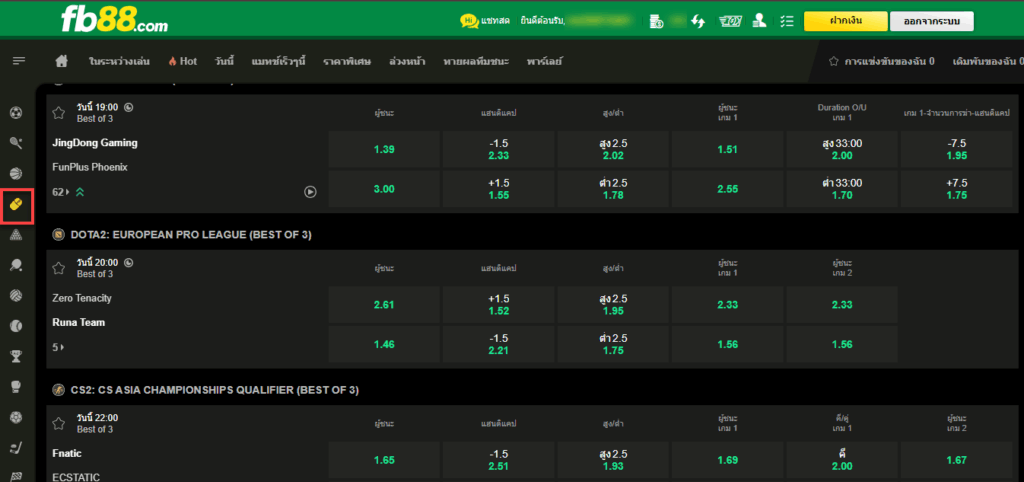
Task: Bet on Fnatic winner odds 1.65
Action: pyautogui.click(x=384, y=460)
